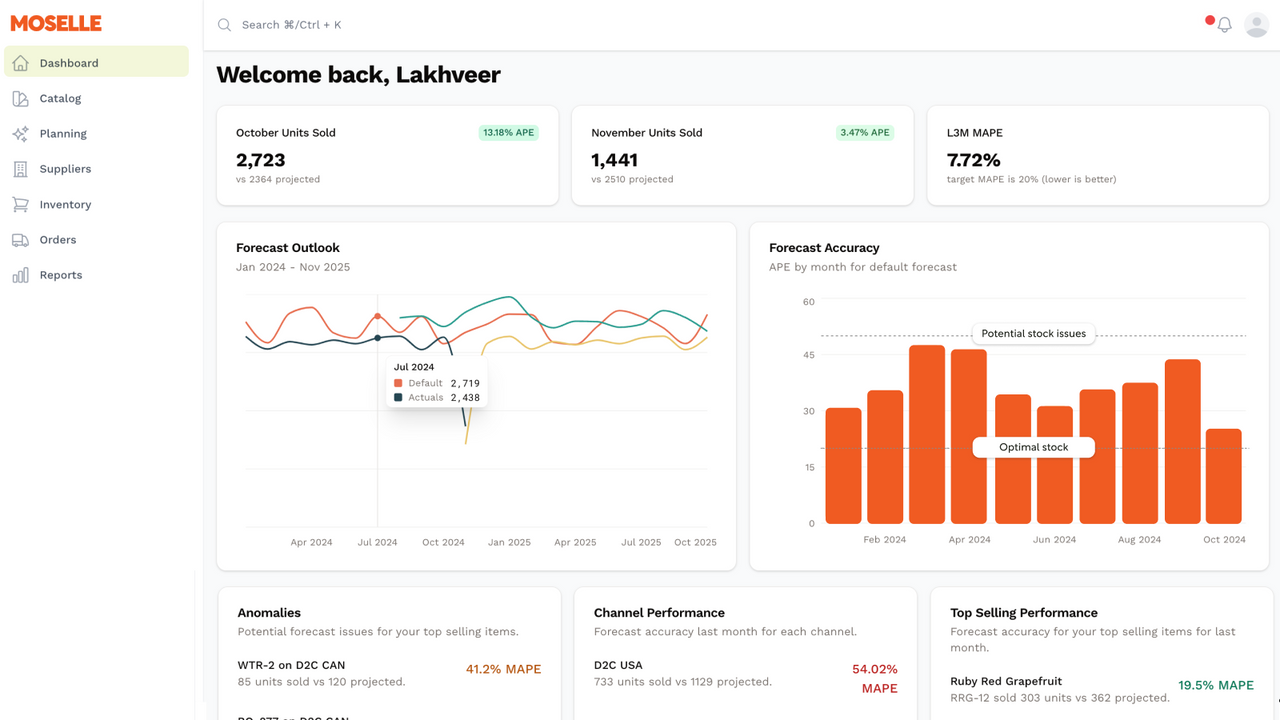Click the Feb 2024 bar in Forecast Accuracy
This screenshot has width=1280, height=720.
(885, 457)
